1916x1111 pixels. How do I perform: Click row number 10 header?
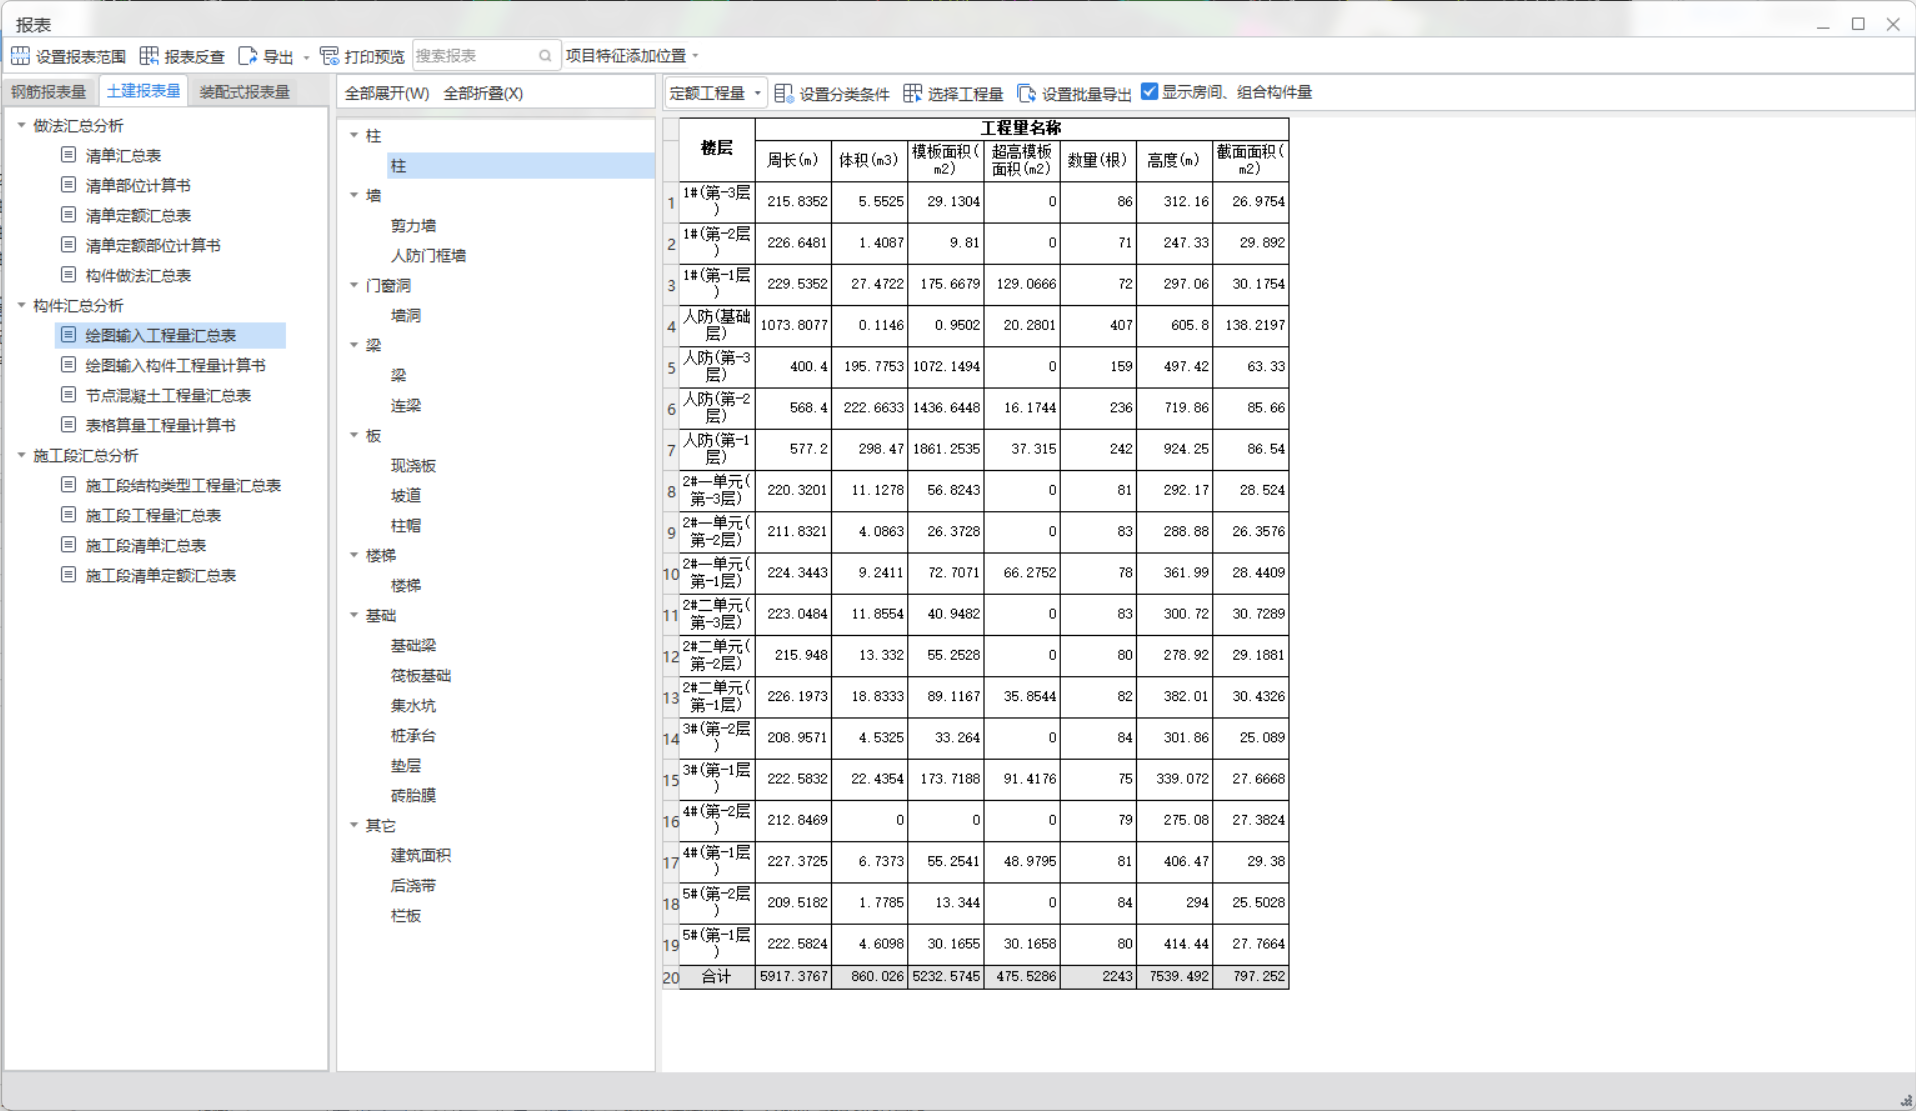coord(671,574)
